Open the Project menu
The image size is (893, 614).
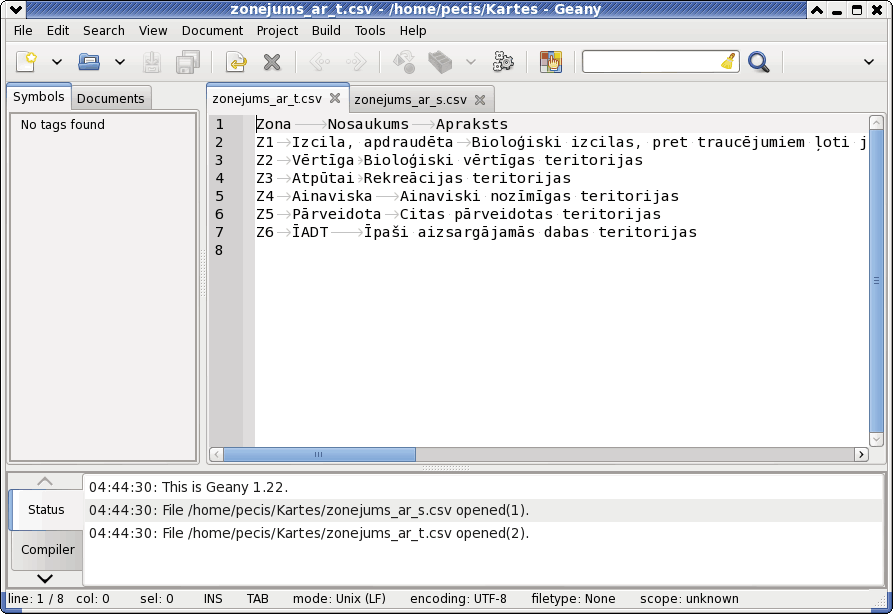coord(277,31)
